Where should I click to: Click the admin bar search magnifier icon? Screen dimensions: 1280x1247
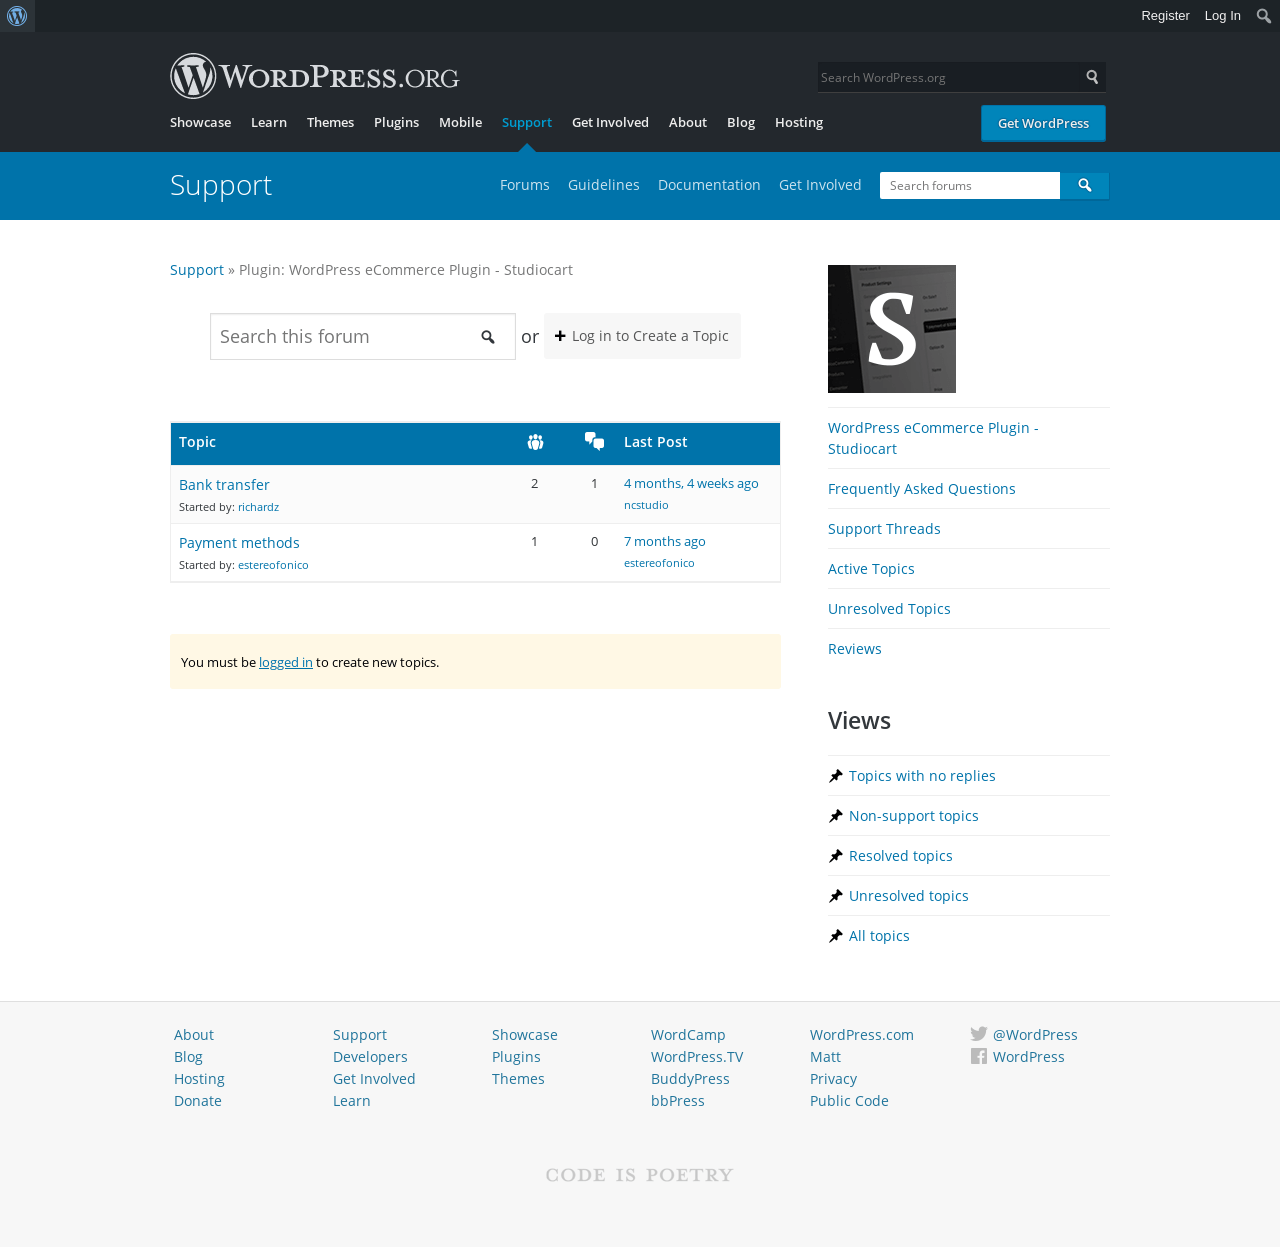click(1264, 16)
